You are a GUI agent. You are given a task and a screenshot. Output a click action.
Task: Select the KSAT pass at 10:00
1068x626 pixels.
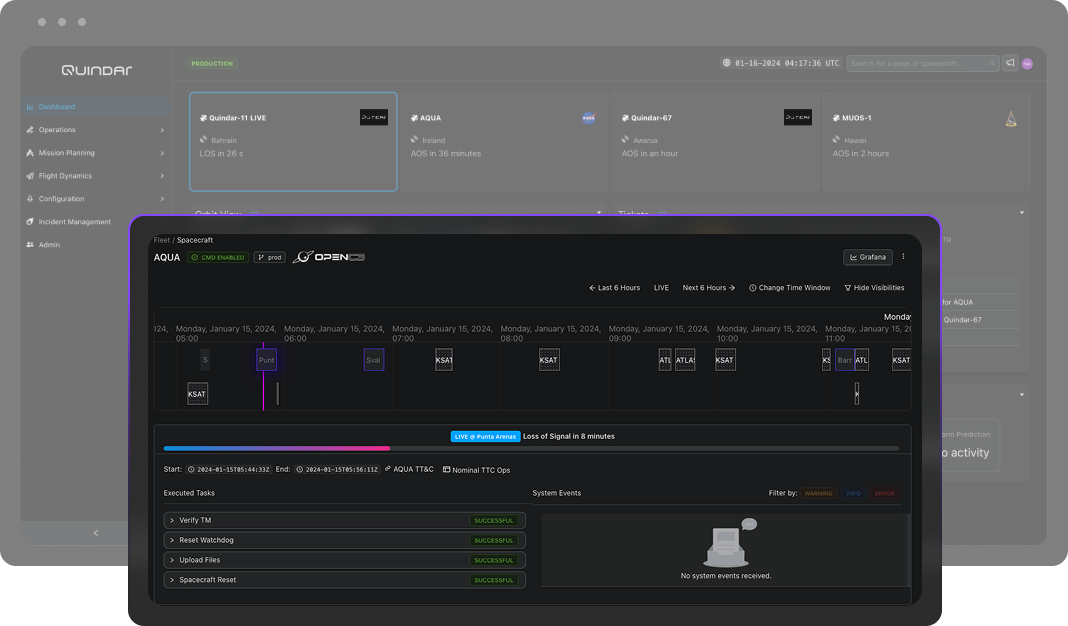tap(725, 360)
